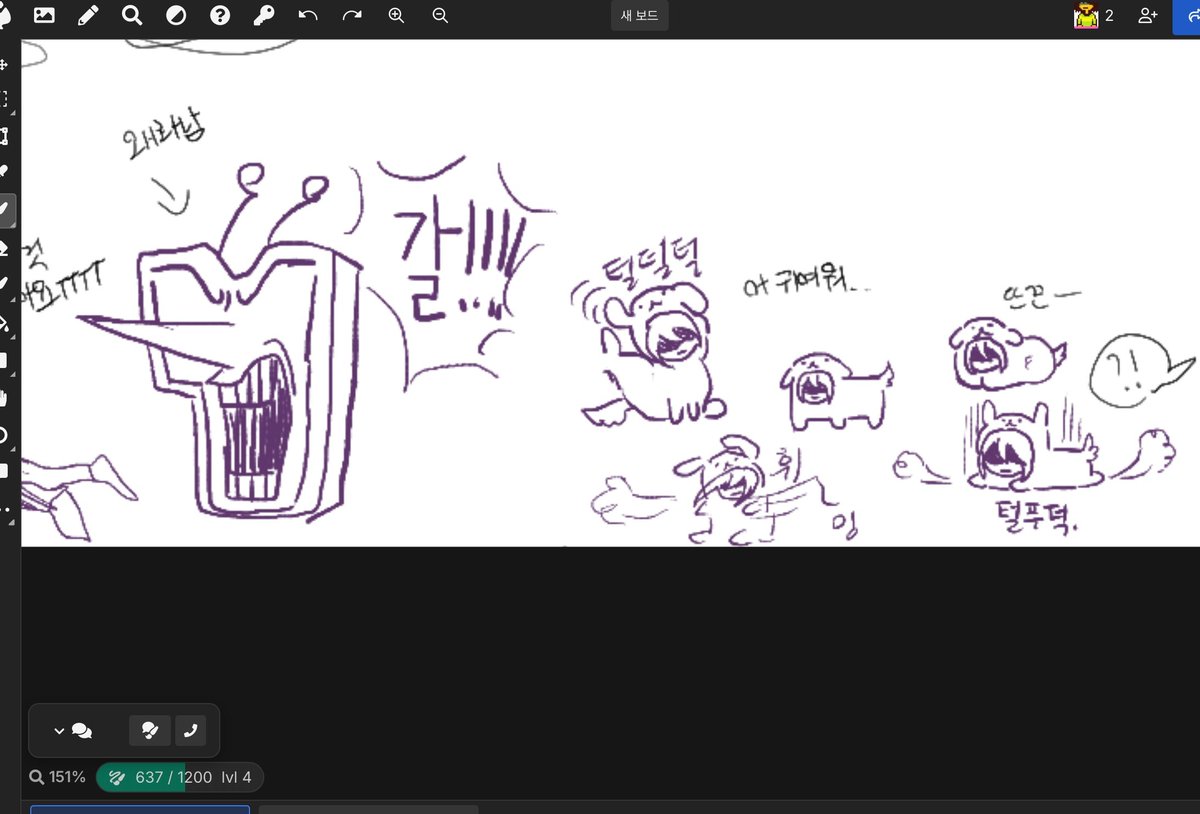Open the search magnifier in top bar
1200x814 pixels.
pos(132,16)
